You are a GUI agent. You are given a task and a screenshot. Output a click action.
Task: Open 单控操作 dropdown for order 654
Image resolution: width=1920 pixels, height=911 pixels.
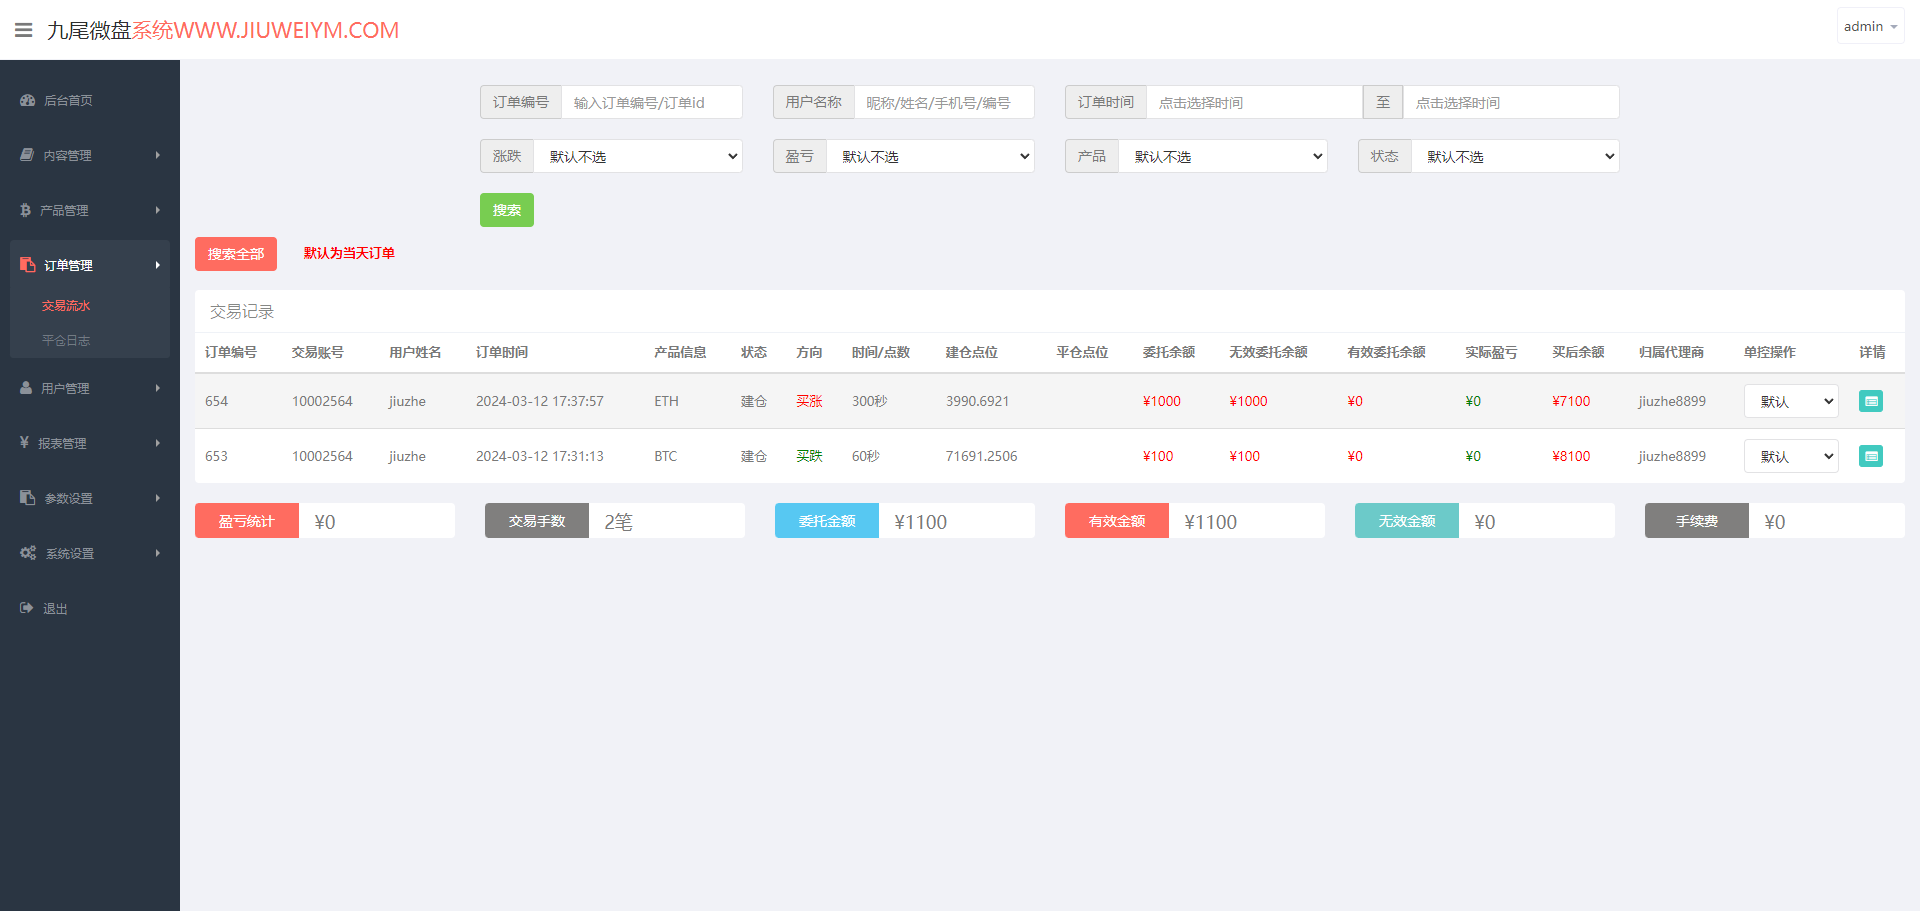pos(1791,401)
